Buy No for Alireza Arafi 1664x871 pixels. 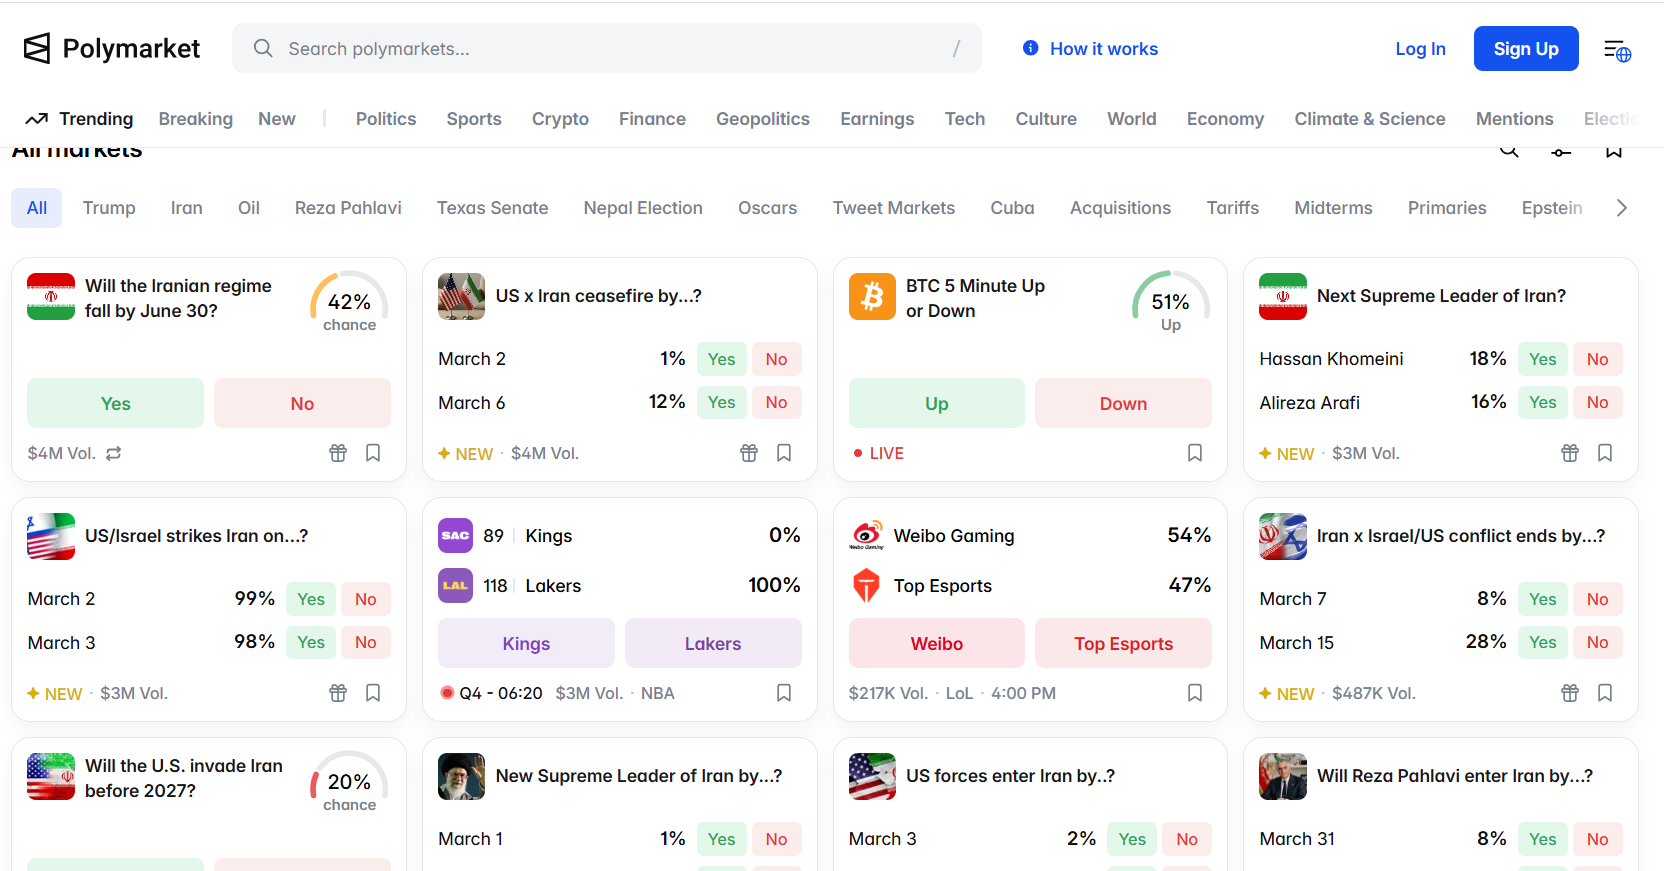point(1597,402)
